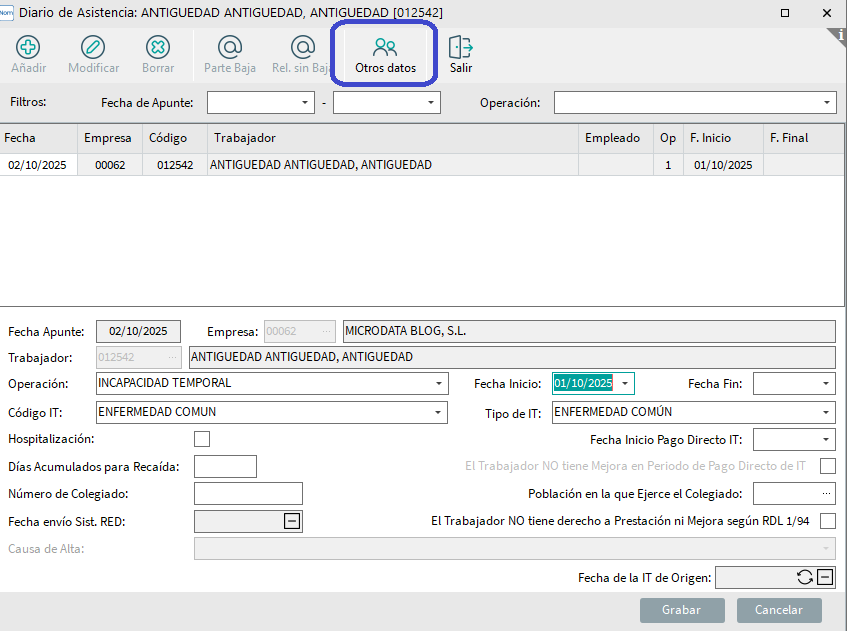847x631 pixels.
Task: Open the Código IT dropdown
Action: click(440, 412)
